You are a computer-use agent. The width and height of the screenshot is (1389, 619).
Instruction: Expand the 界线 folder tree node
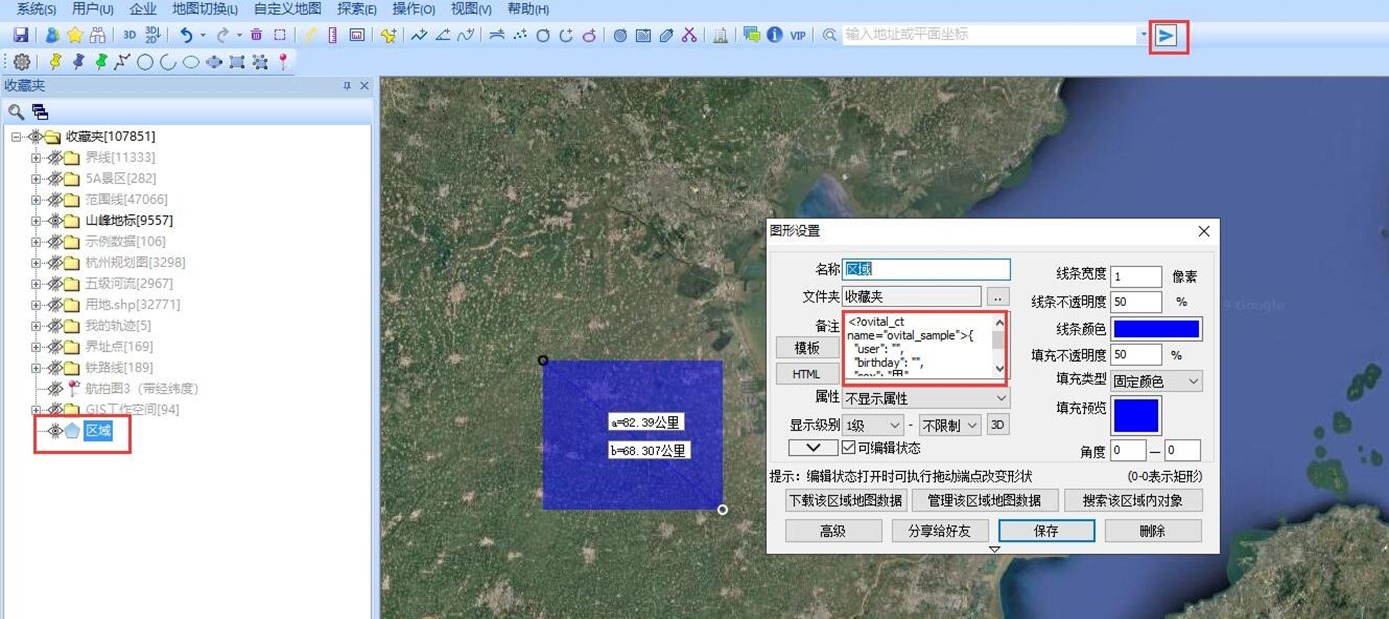click(36, 157)
